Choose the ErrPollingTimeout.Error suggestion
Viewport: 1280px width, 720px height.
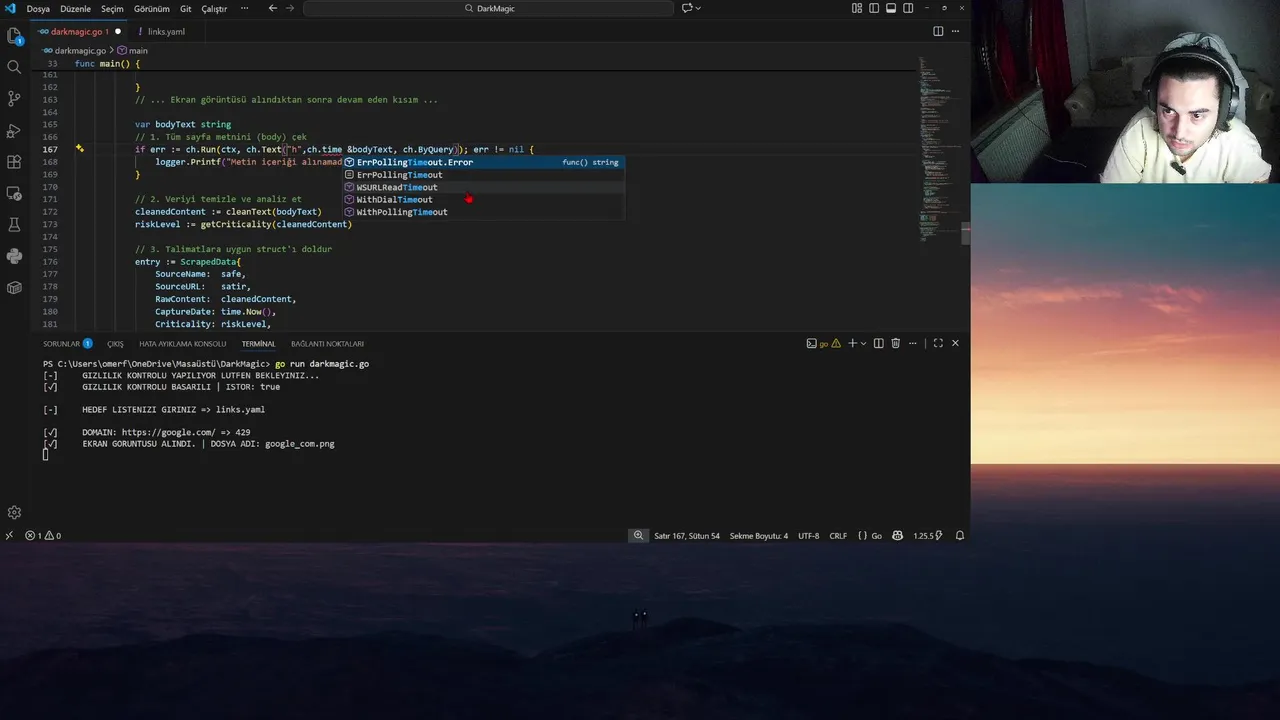484,162
